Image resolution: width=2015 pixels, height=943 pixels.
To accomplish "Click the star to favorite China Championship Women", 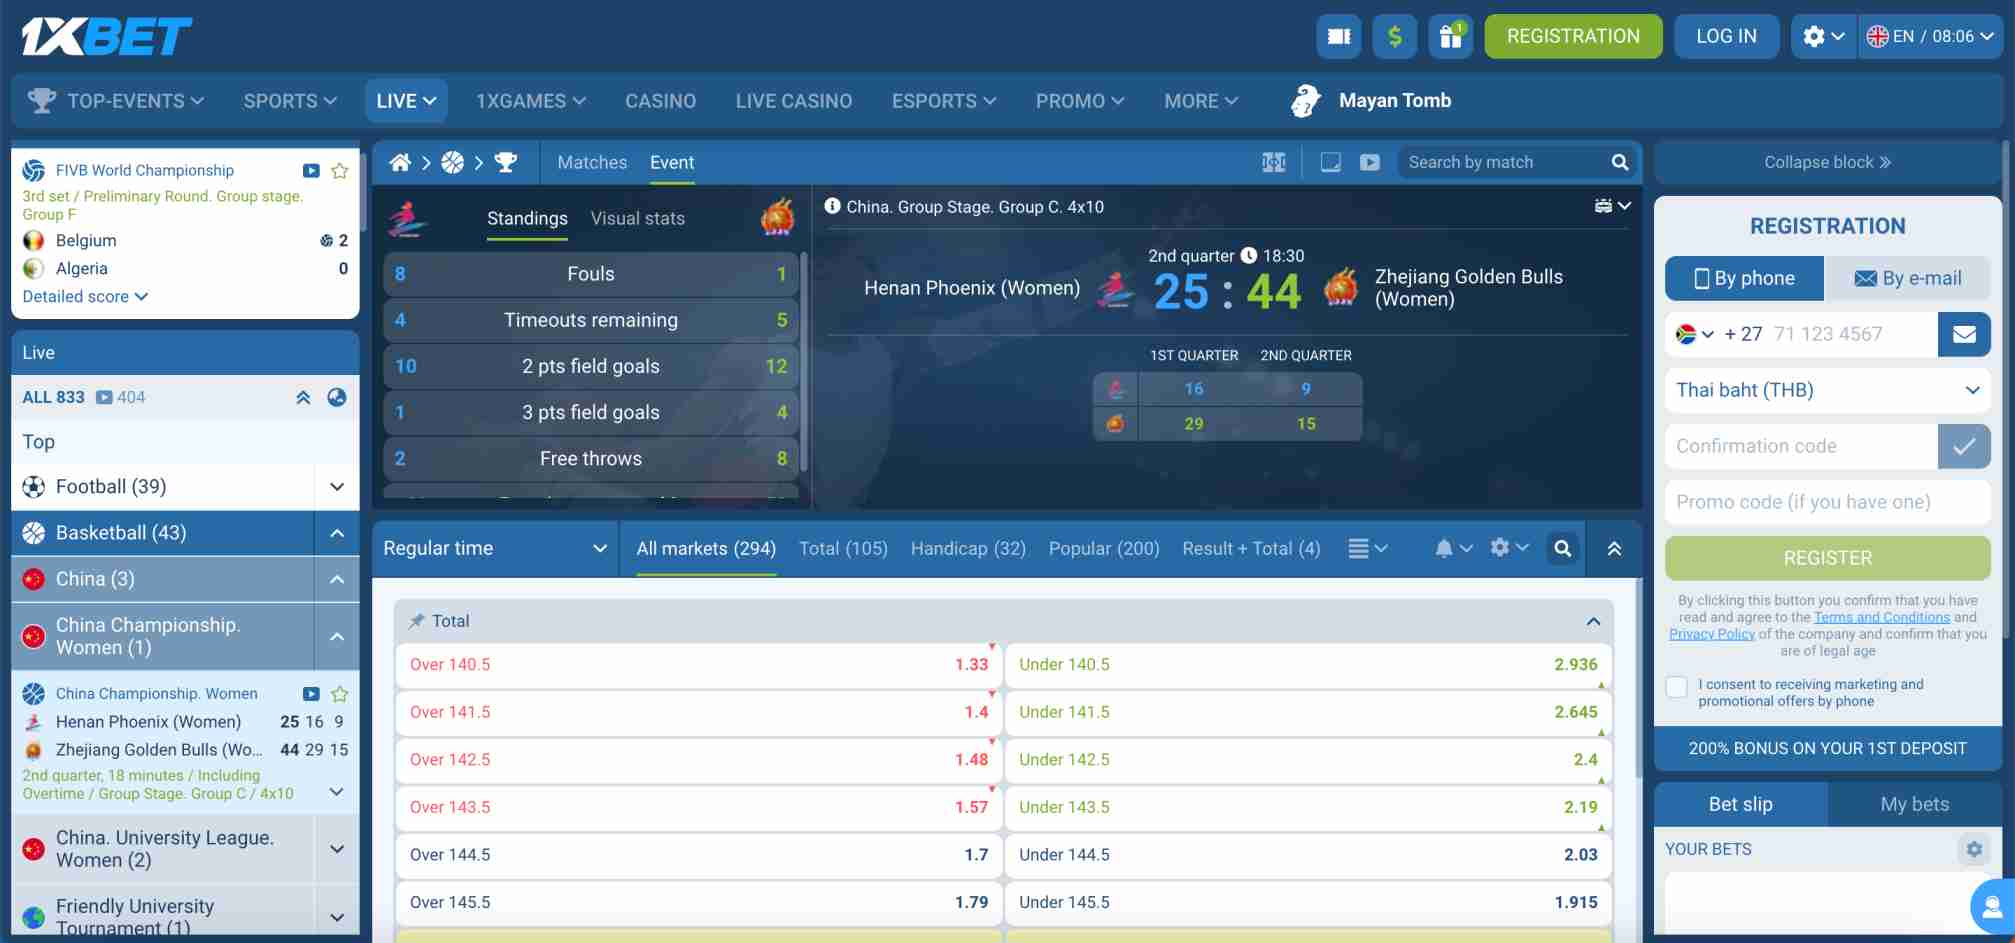I will [x=340, y=693].
